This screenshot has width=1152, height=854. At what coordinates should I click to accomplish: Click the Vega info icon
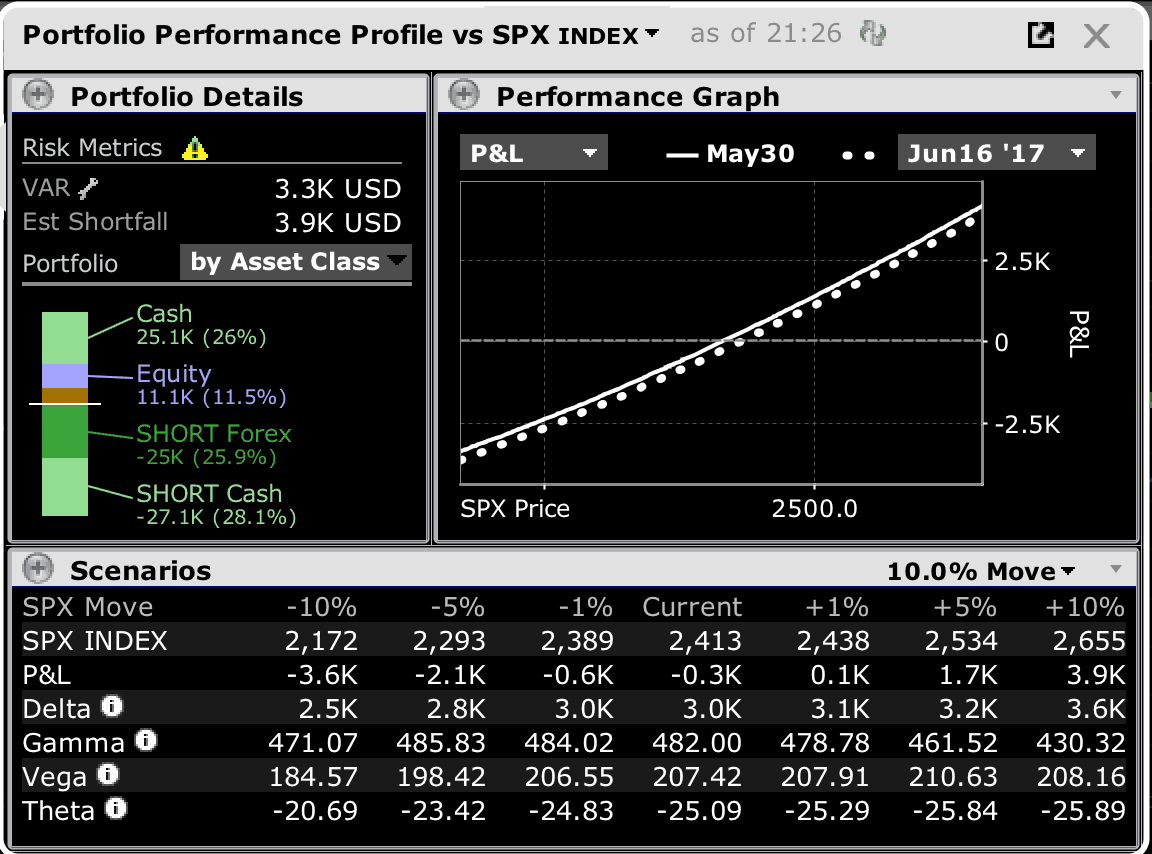click(107, 775)
